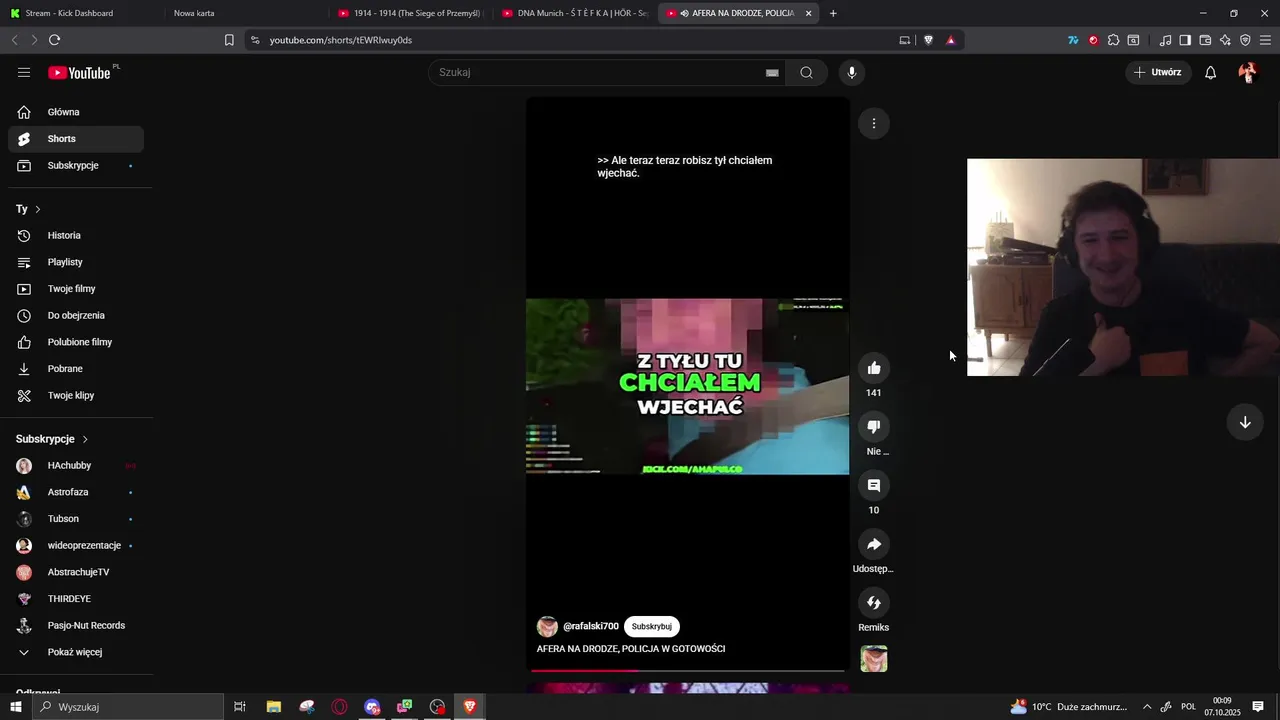Toggle the browser sidebar panel

(x=1185, y=40)
